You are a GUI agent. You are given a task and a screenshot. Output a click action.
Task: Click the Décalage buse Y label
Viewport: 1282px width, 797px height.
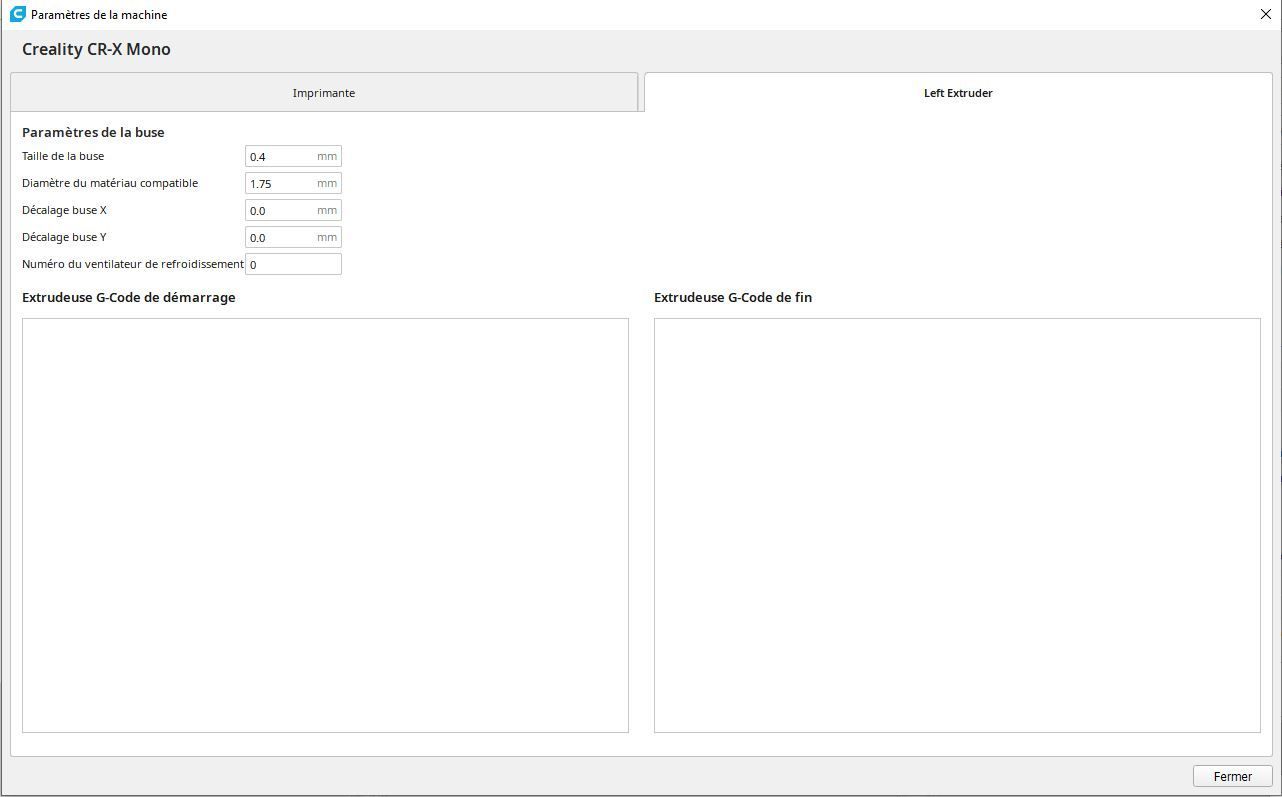pos(64,237)
